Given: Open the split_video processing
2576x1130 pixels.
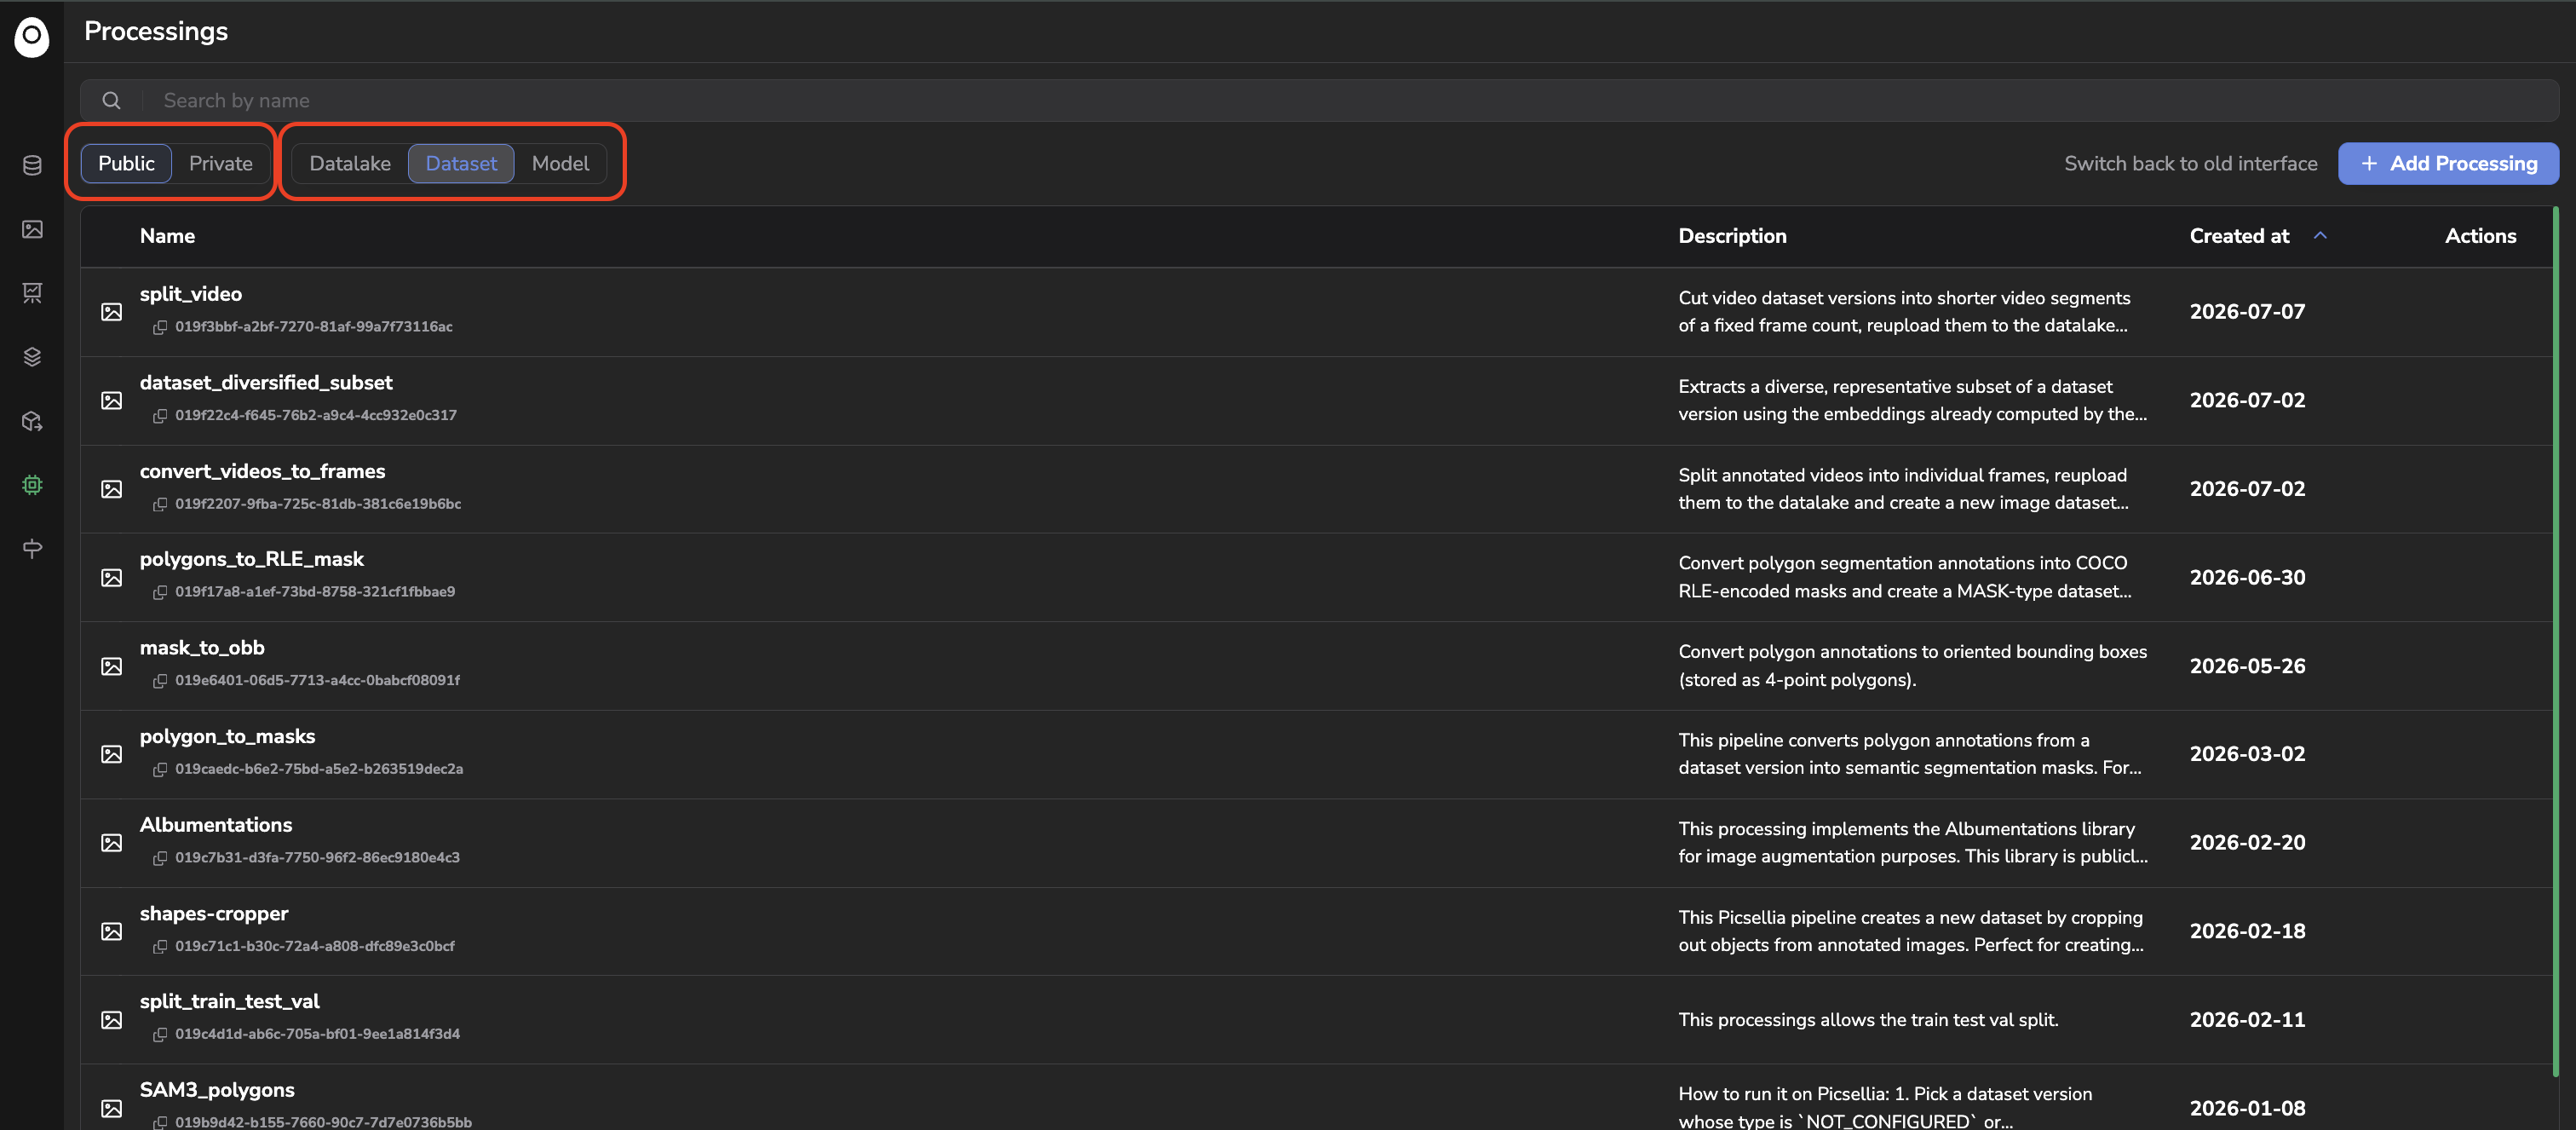Looking at the screenshot, I should pos(191,294).
